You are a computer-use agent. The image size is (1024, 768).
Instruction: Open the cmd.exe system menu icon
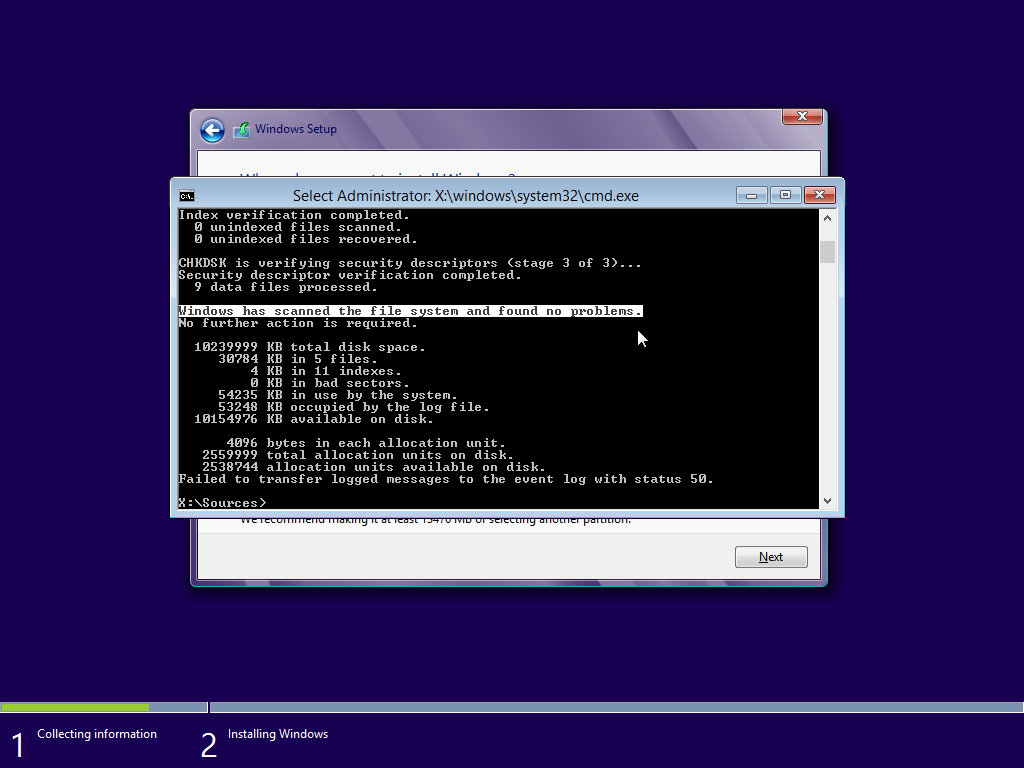coord(187,196)
